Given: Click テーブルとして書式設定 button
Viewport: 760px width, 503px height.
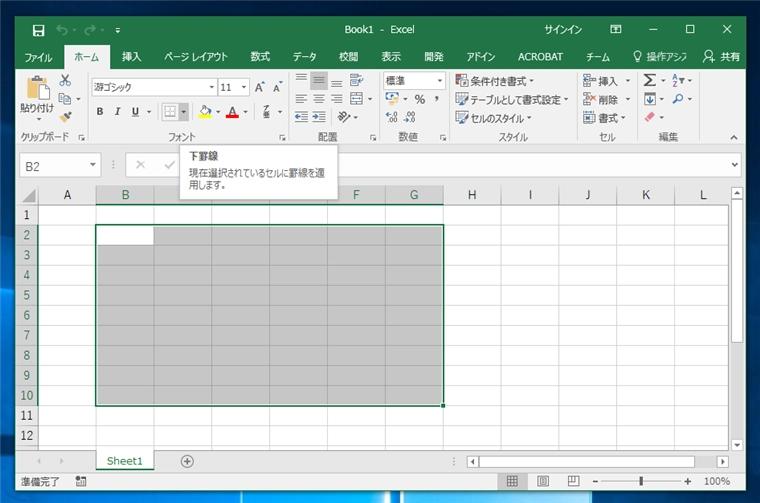Looking at the screenshot, I should point(512,99).
